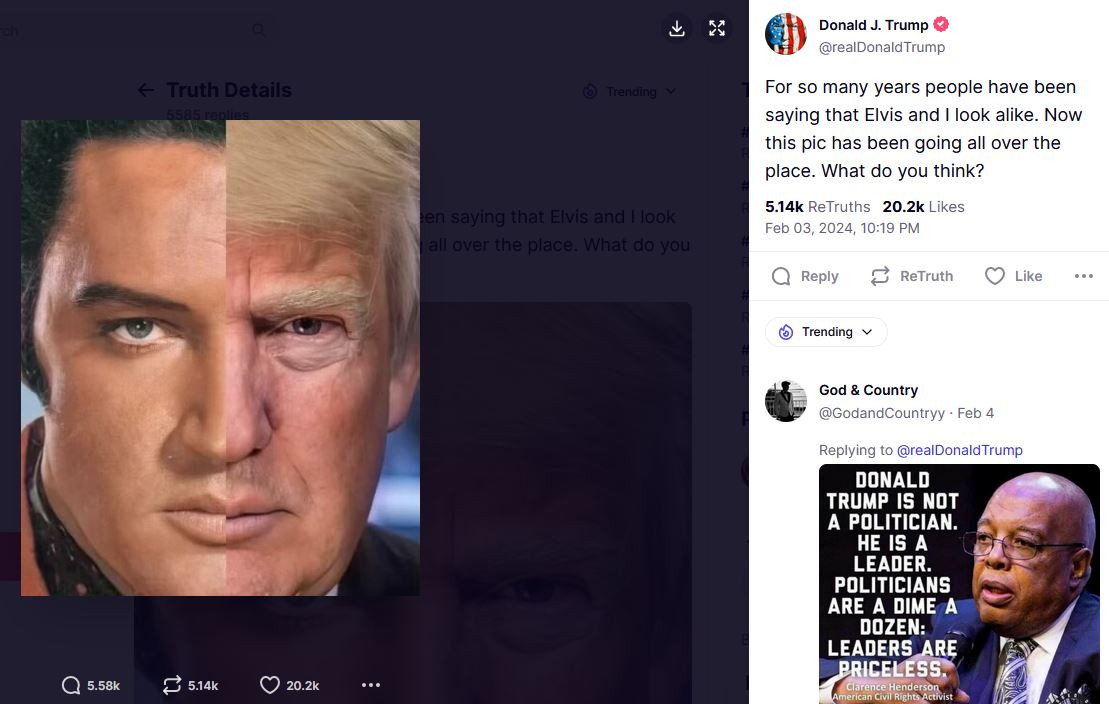
Task: Open the @realDonaldTrump mention link in reply
Action: (959, 450)
